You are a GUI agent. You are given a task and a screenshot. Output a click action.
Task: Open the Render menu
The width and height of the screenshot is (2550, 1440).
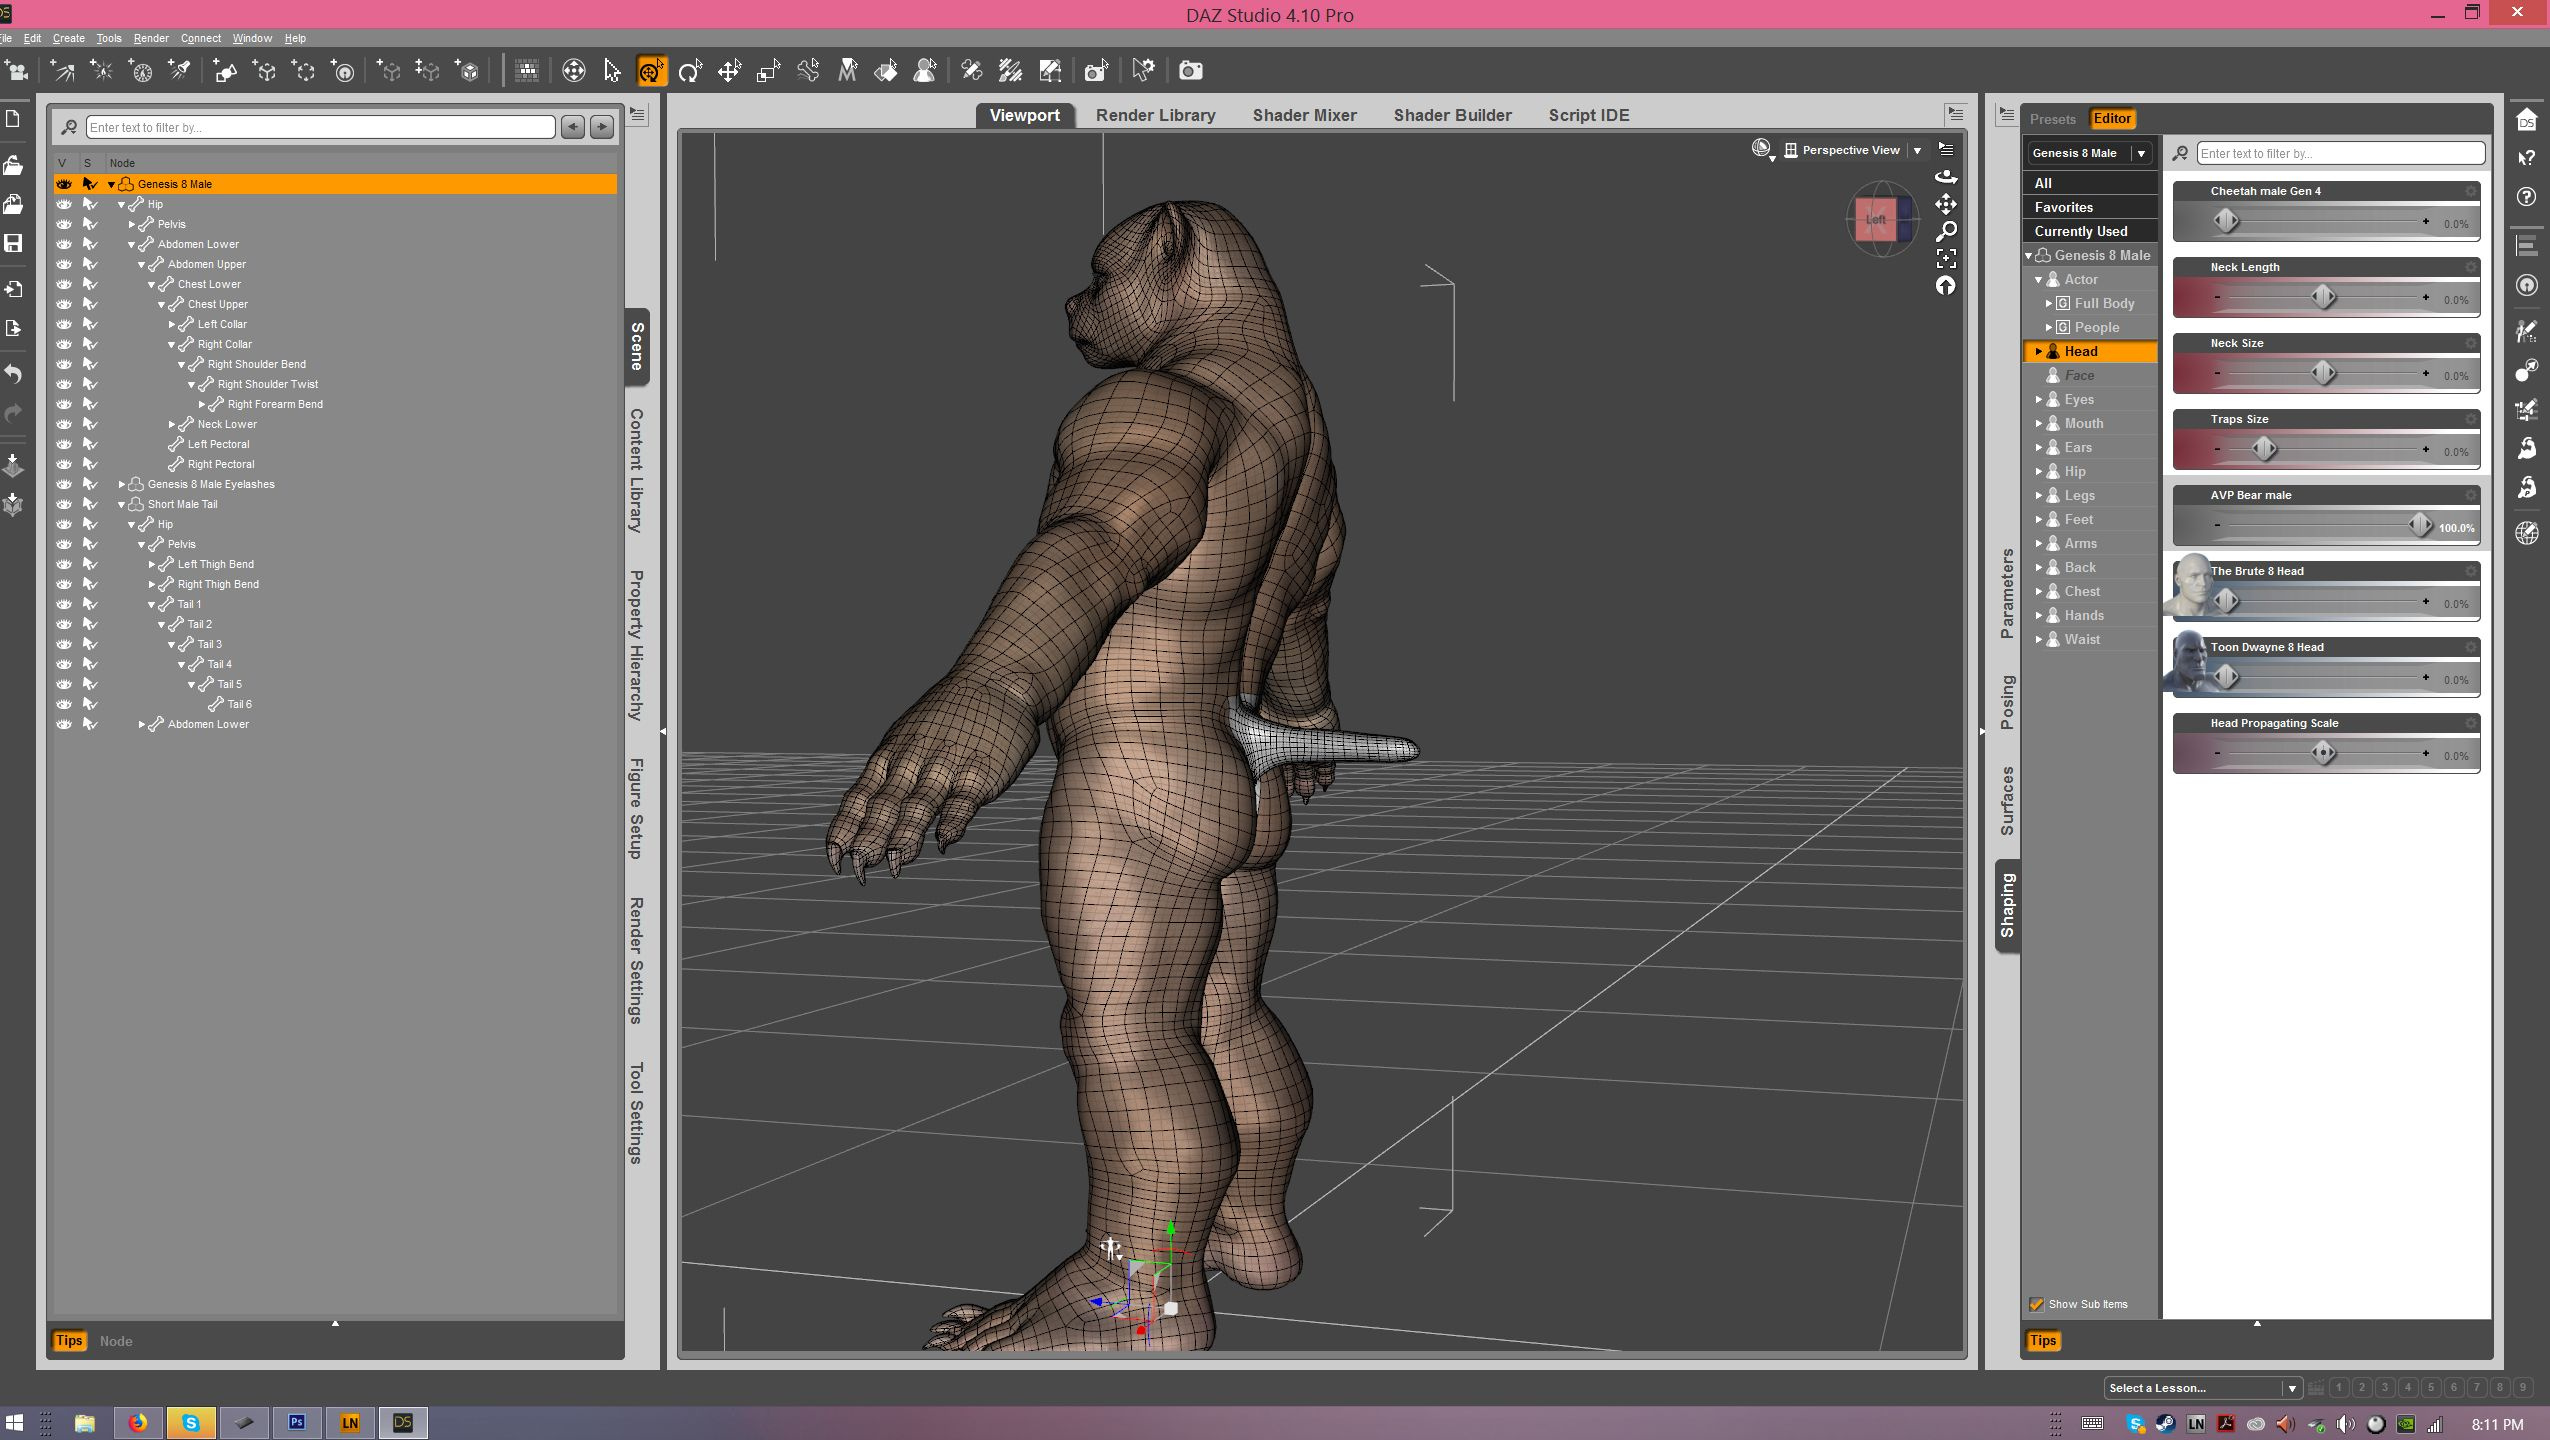pos(151,38)
